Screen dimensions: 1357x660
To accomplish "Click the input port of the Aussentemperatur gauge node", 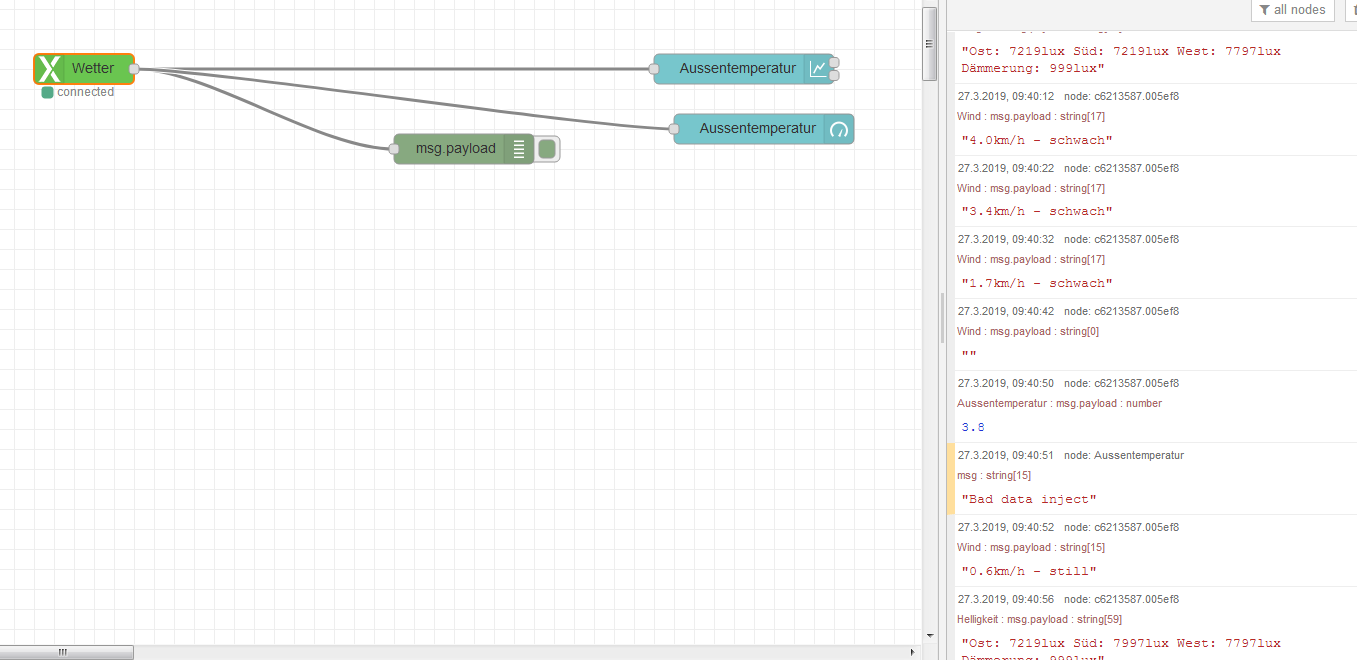I will [674, 129].
